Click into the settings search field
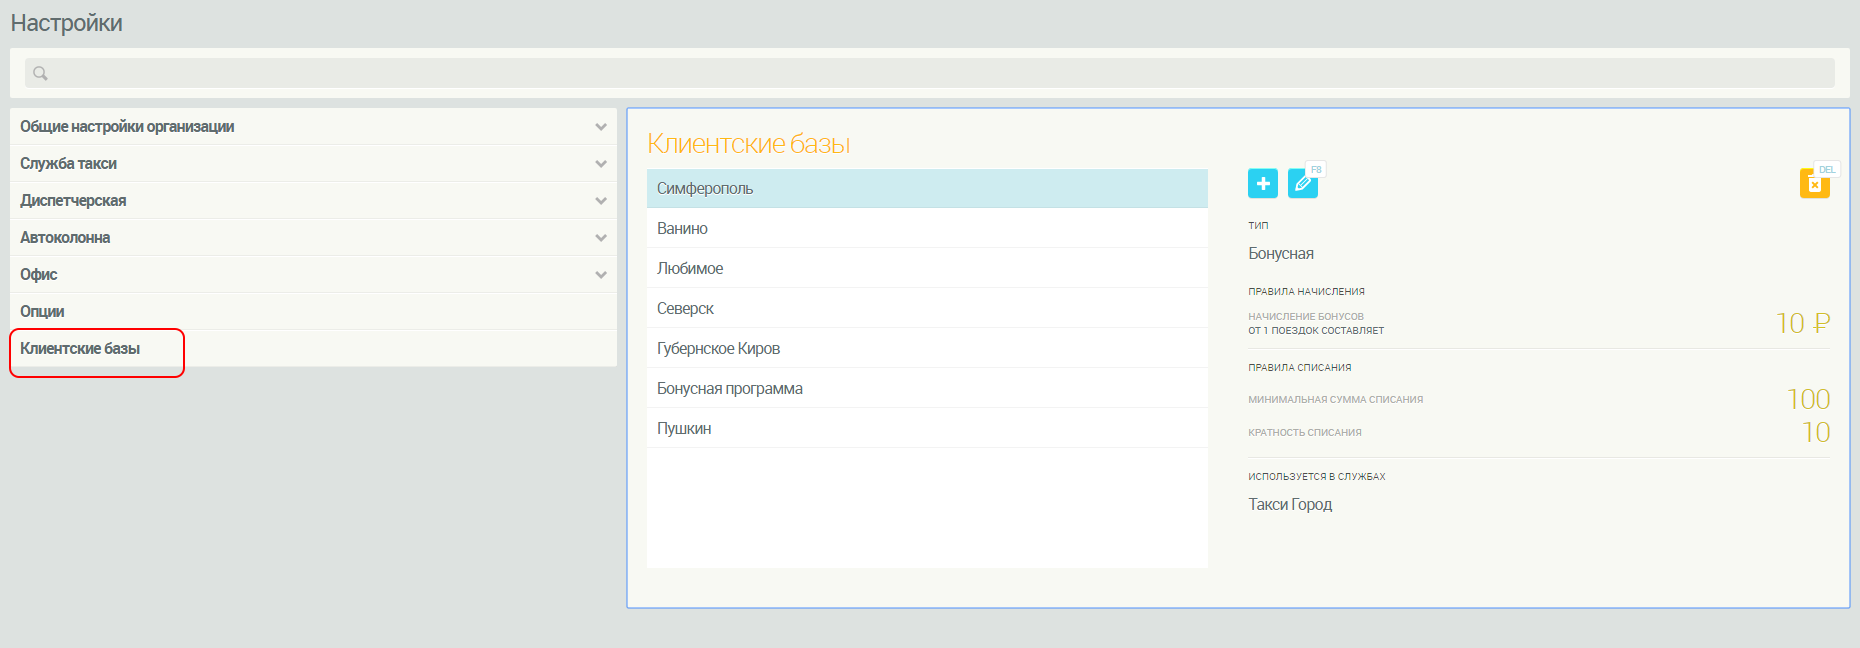 (930, 73)
